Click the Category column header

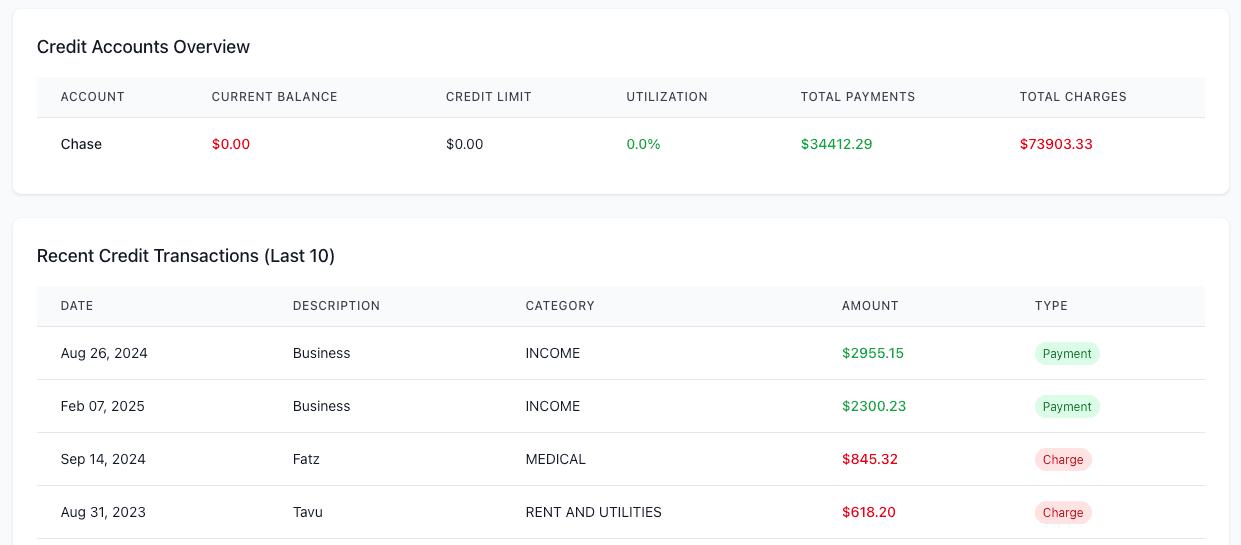[x=559, y=306]
